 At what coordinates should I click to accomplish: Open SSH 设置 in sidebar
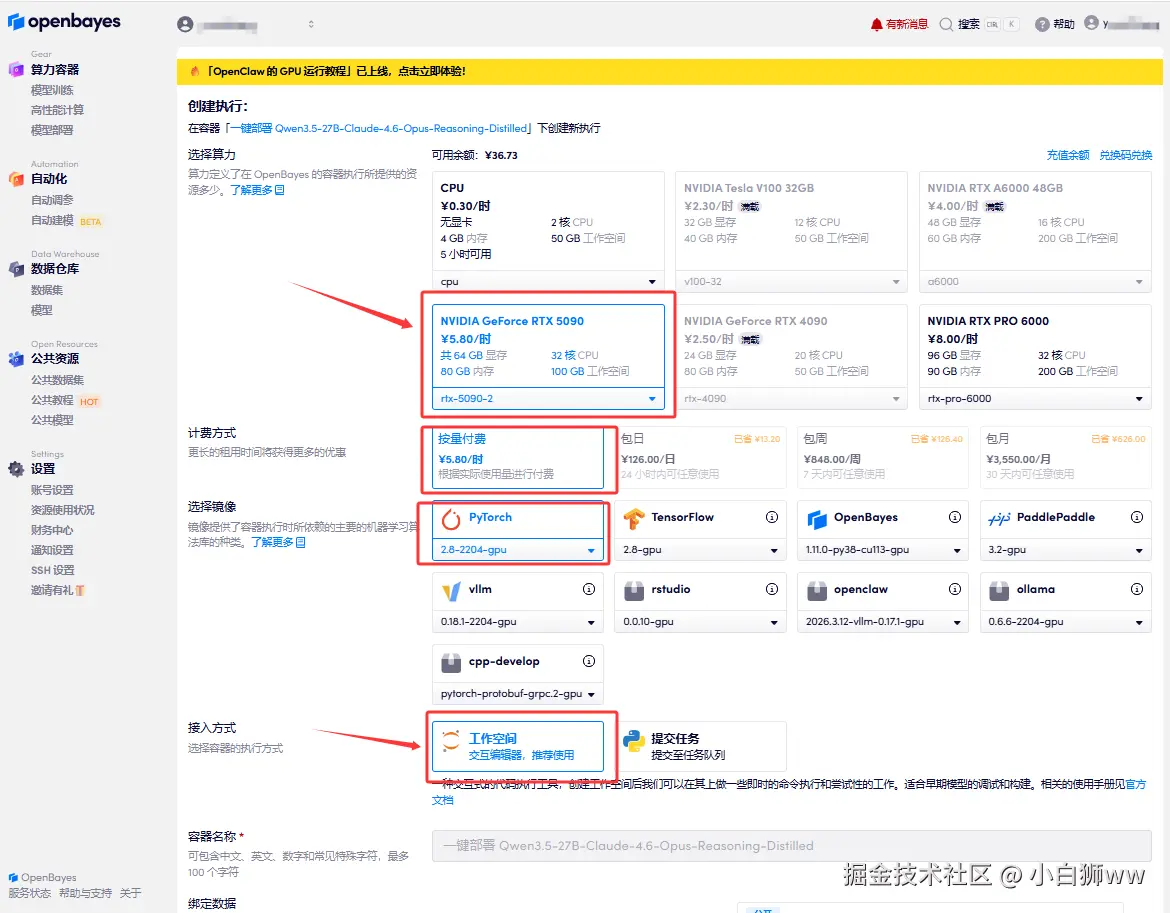click(52, 570)
